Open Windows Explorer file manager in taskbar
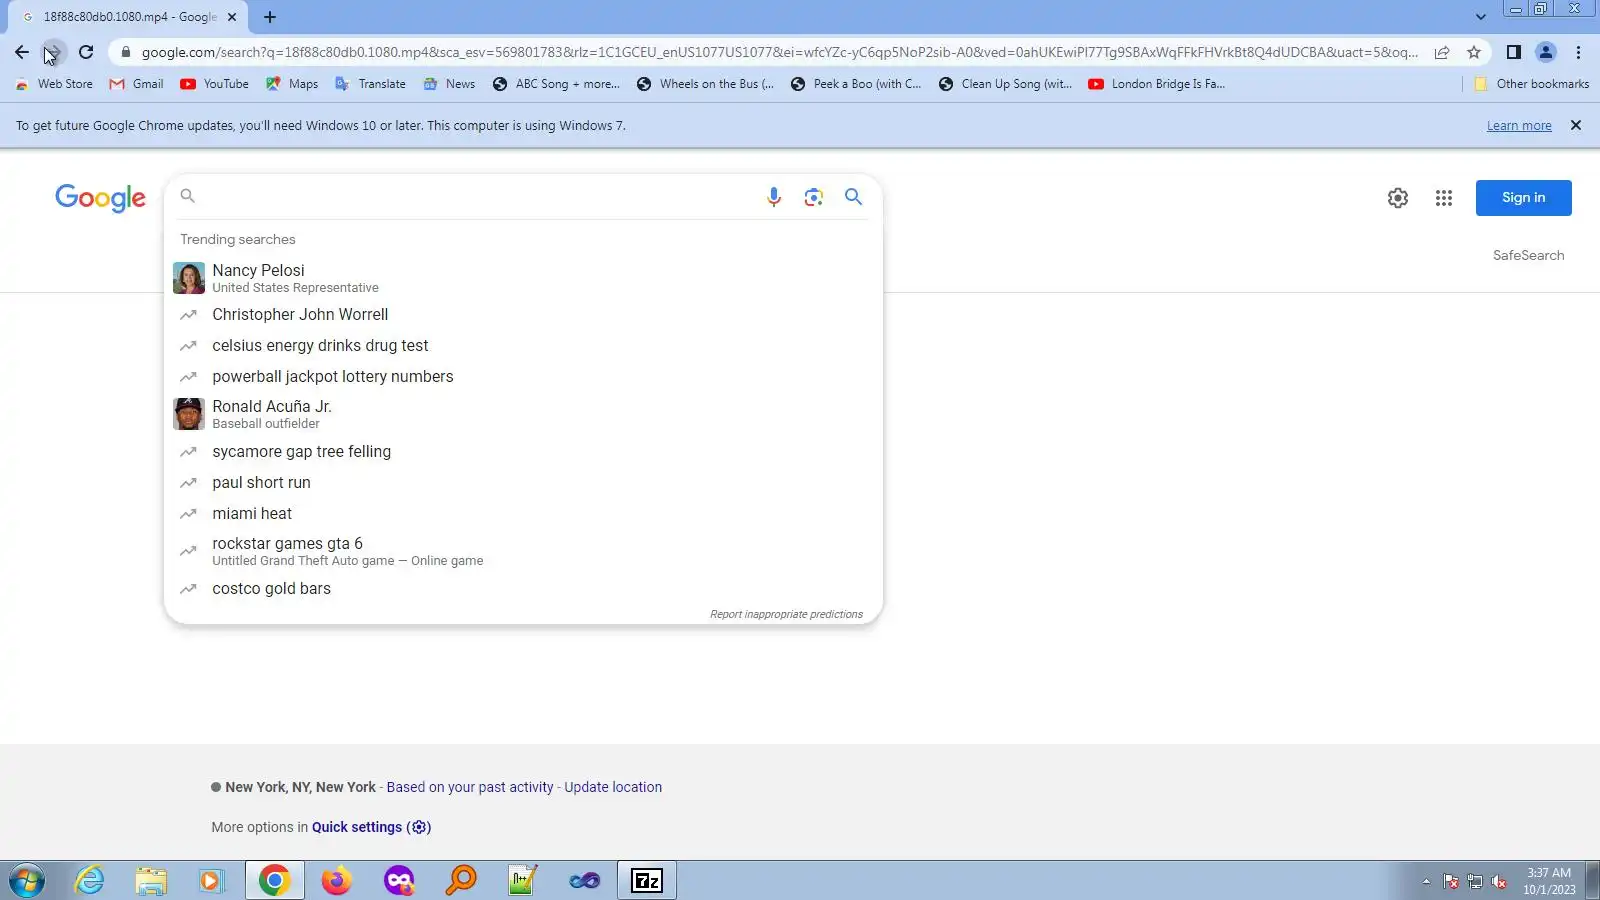Screen dimensions: 1600x900 (151, 881)
